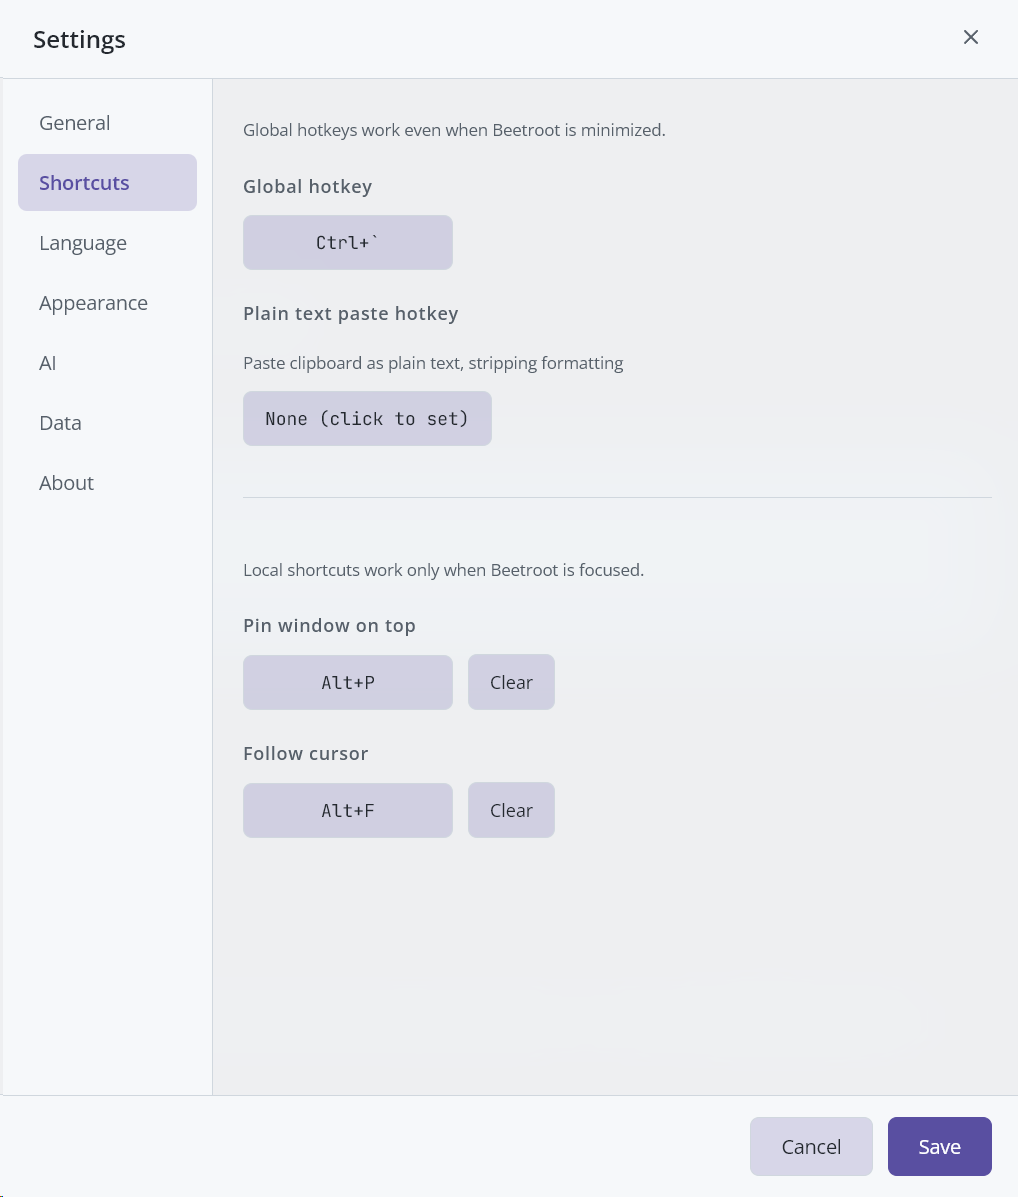Edit the Alt+P pin window shortcut
This screenshot has width=1018, height=1197.
pyautogui.click(x=347, y=682)
